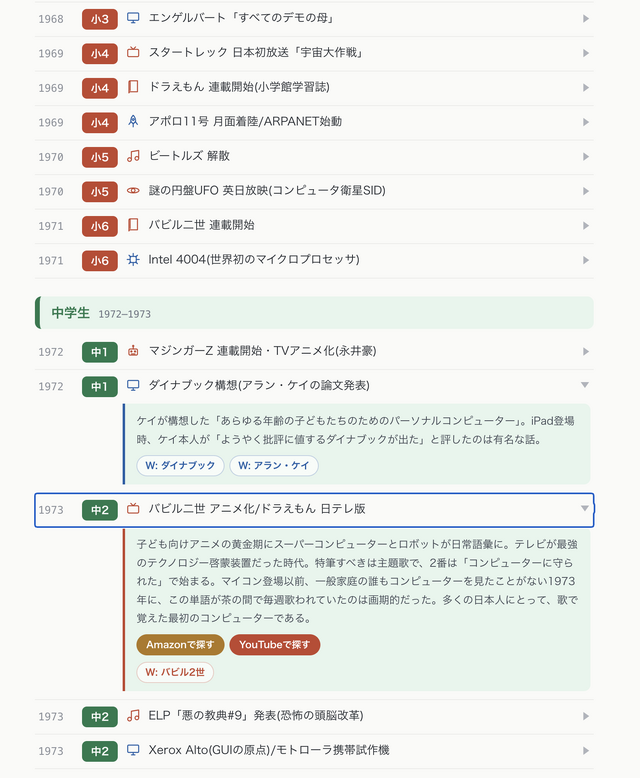The height and width of the screenshot is (778, 640).
Task: Collapse the バビル二世 アニメ化 row arrow
Action: (585, 509)
